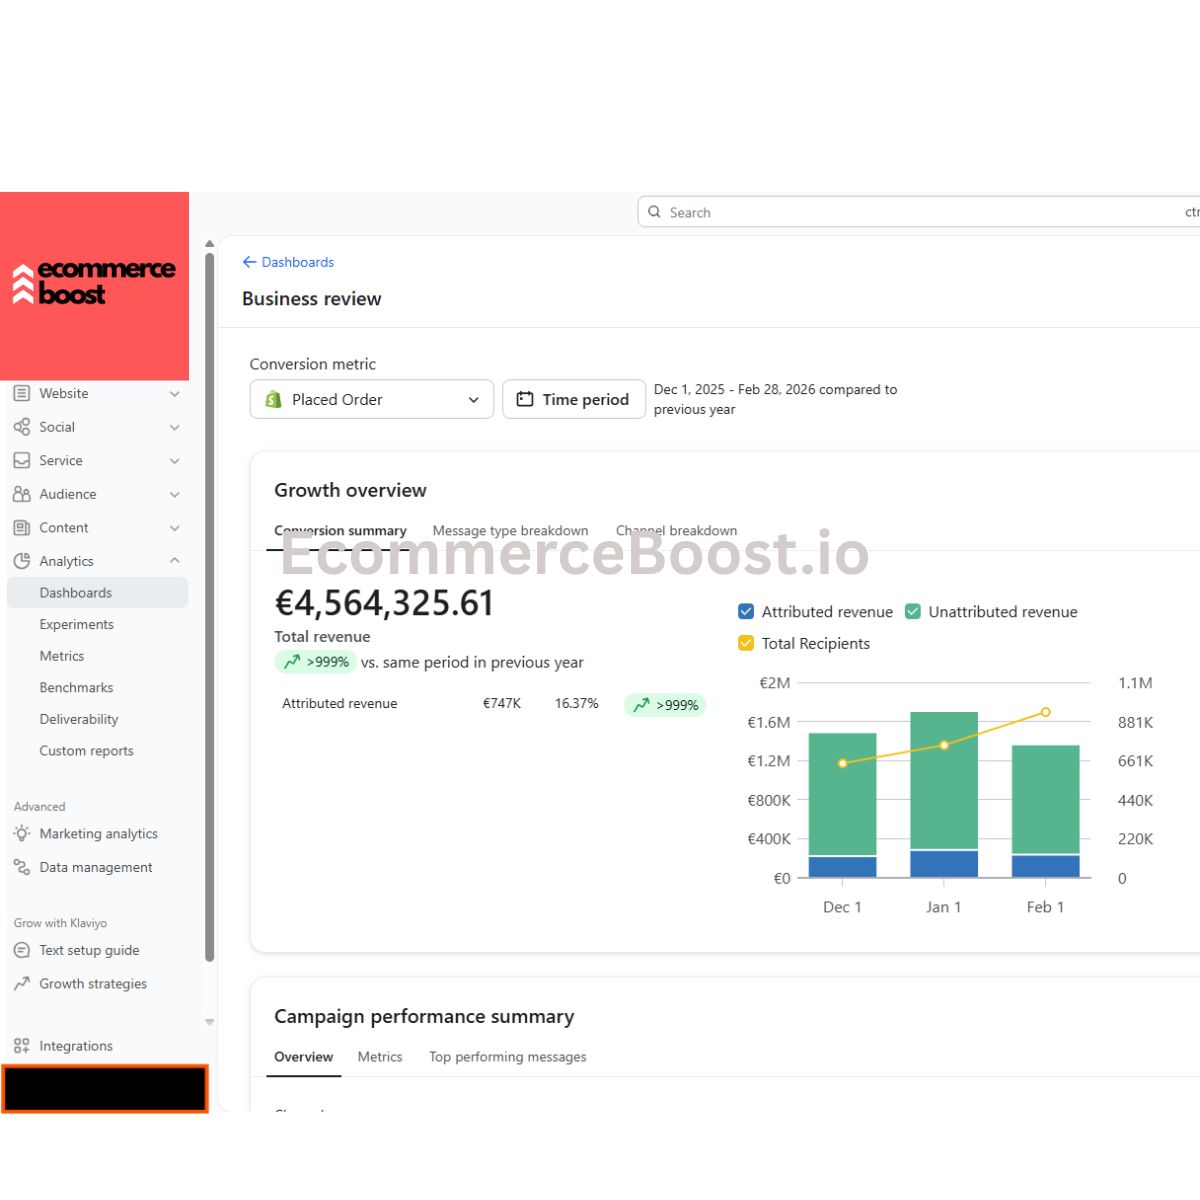Click the Audience people icon
This screenshot has height=1200, width=1200.
(x=22, y=494)
